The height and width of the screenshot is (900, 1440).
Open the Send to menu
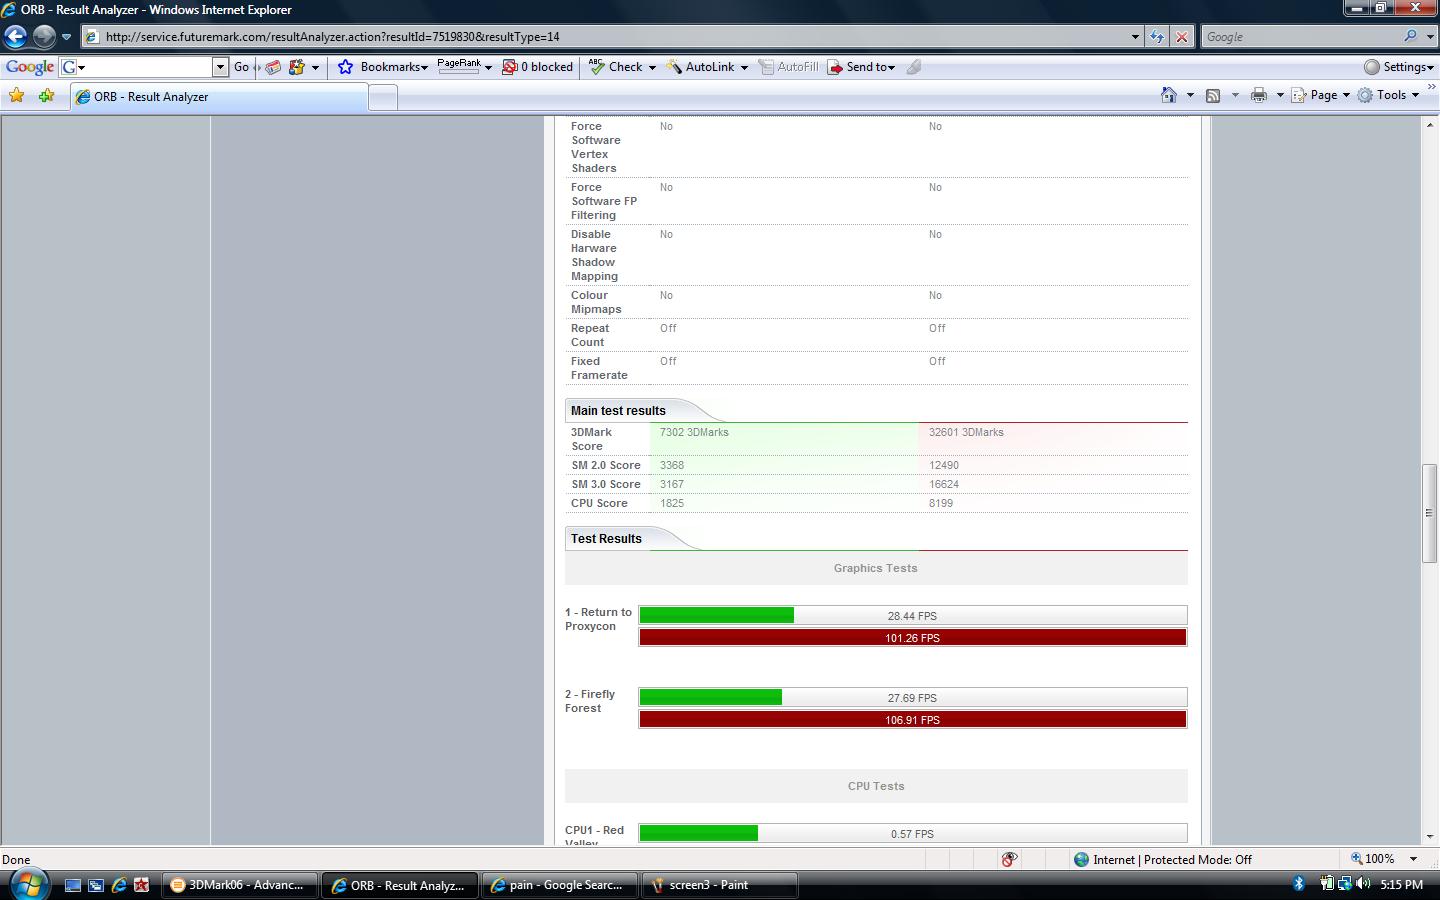point(861,67)
